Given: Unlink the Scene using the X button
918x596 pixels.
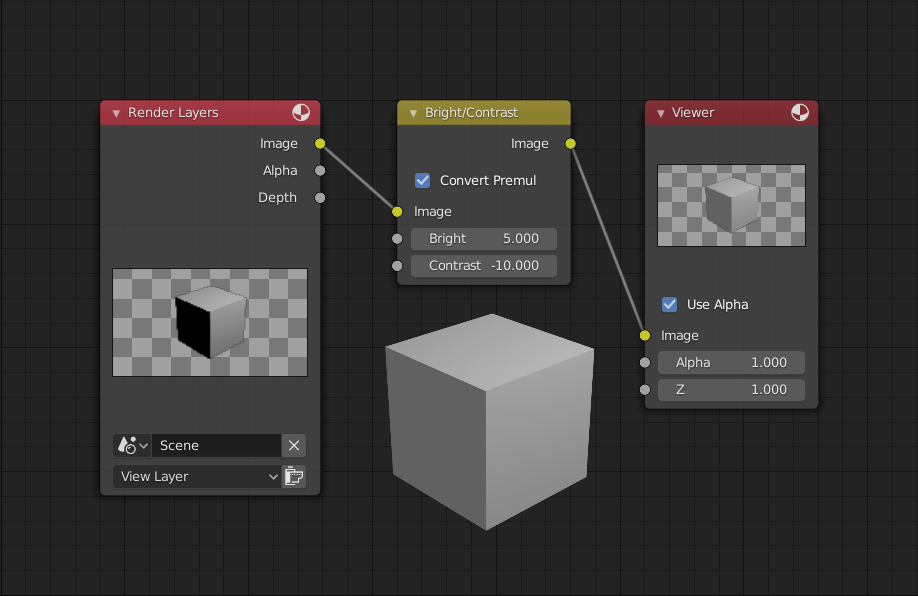Looking at the screenshot, I should [293, 445].
